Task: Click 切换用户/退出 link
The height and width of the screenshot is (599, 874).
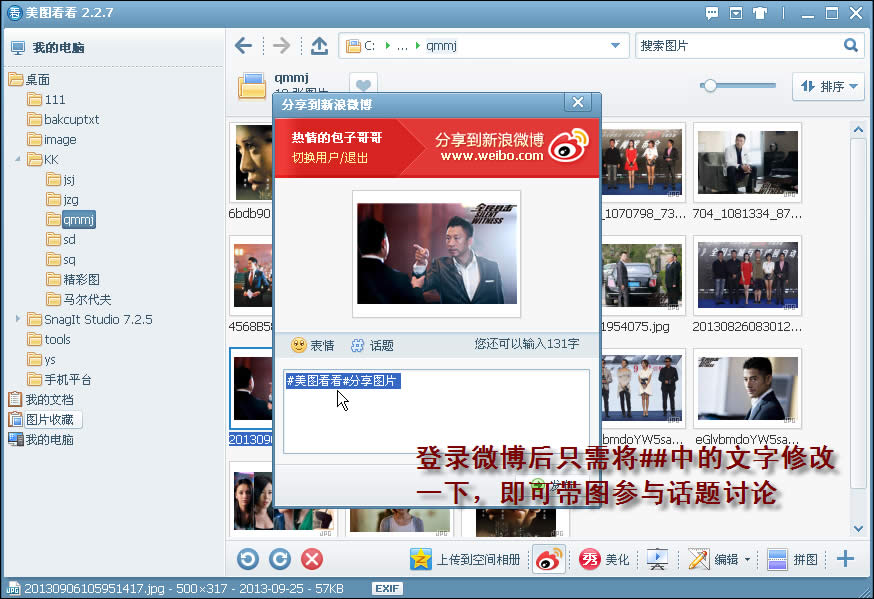Action: click(x=330, y=158)
